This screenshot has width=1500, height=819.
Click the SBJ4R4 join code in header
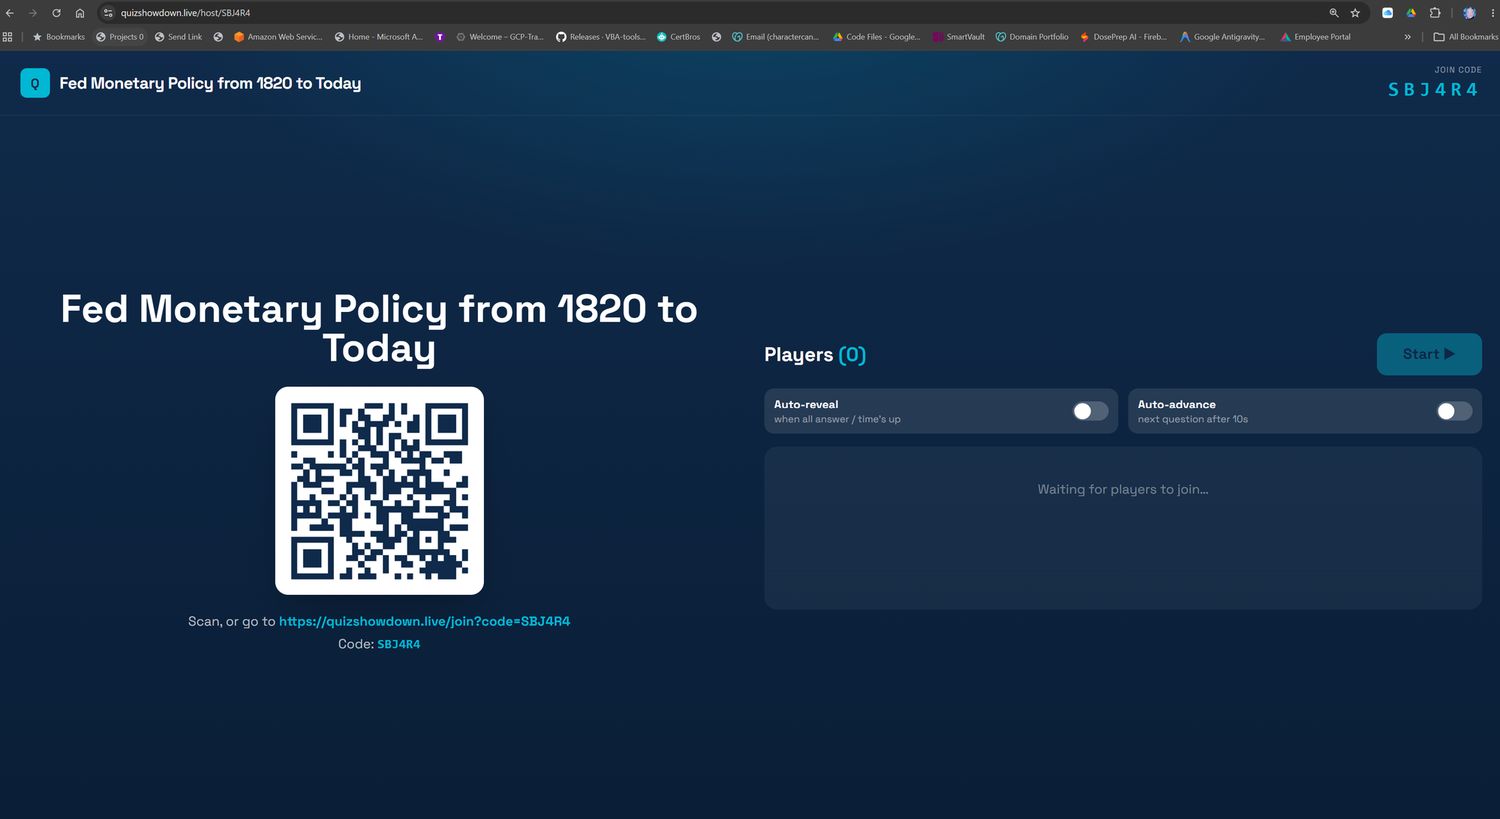[x=1433, y=90]
